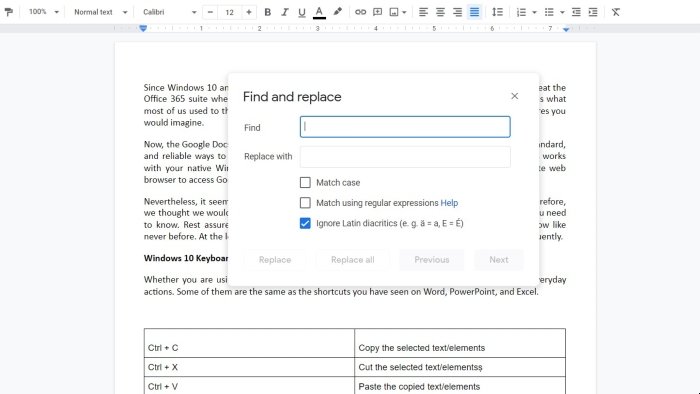The image size is (700, 394).
Task: Click the Find input field
Action: point(405,127)
